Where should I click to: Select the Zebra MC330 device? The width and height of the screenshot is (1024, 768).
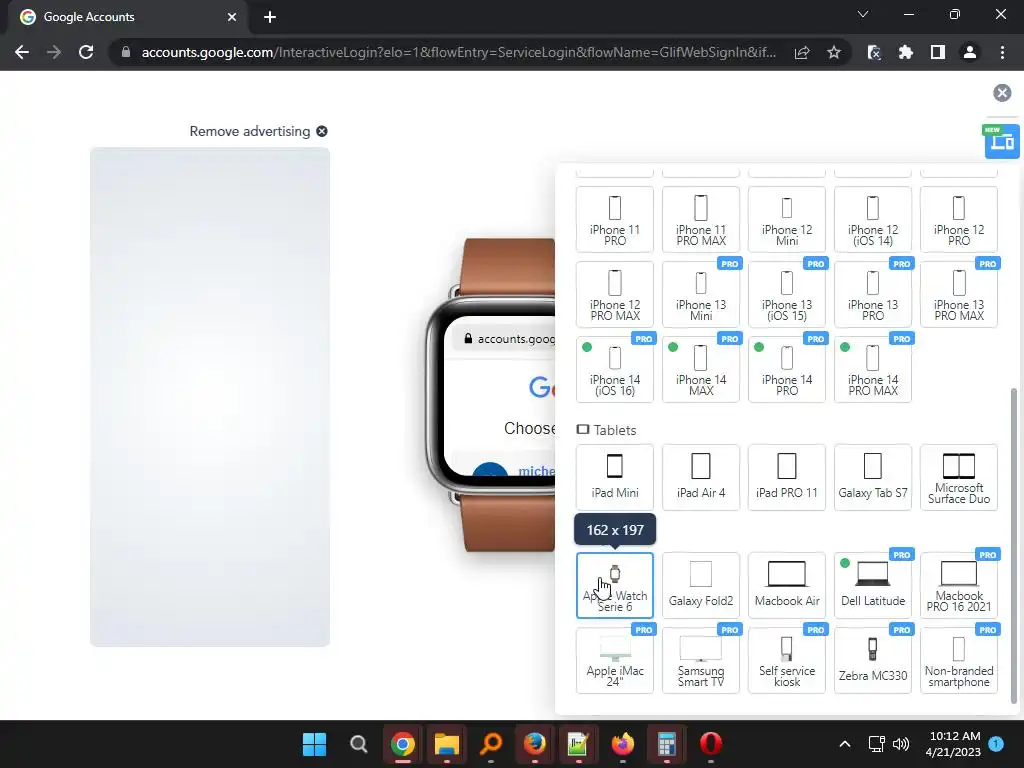click(x=872, y=660)
